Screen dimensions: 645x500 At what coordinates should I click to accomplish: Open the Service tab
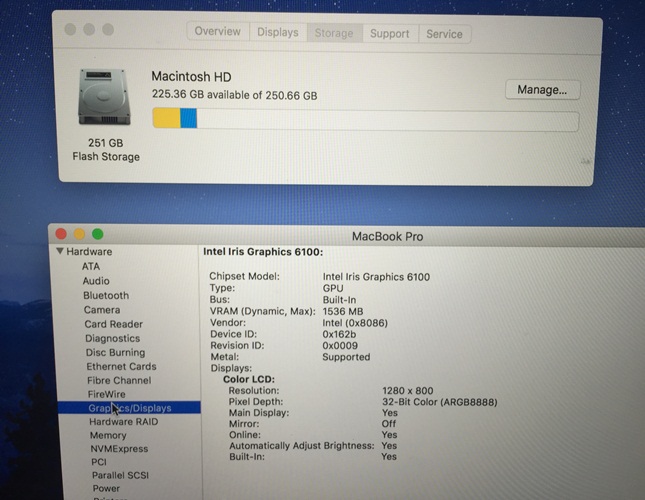click(x=444, y=34)
